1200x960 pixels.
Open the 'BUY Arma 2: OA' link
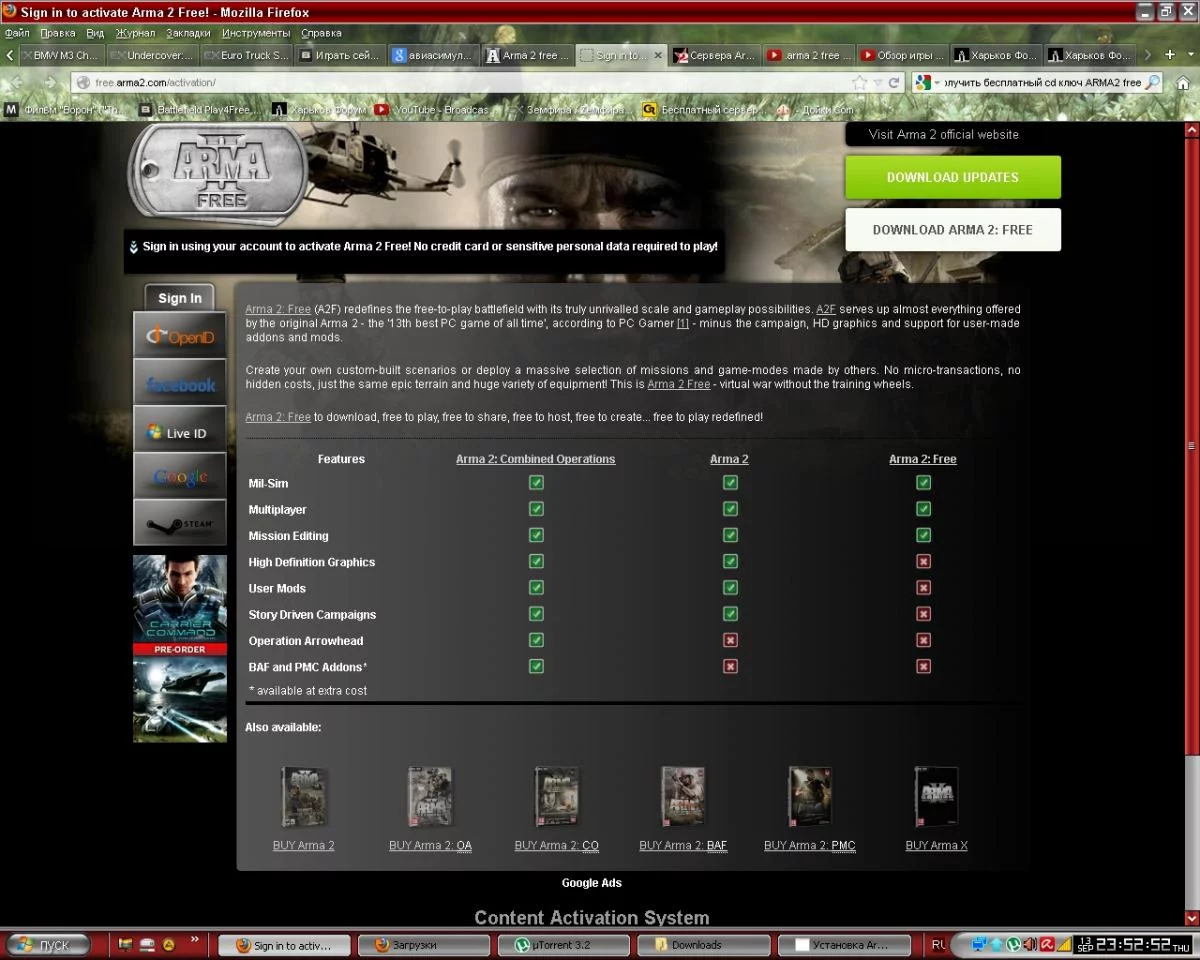click(430, 845)
